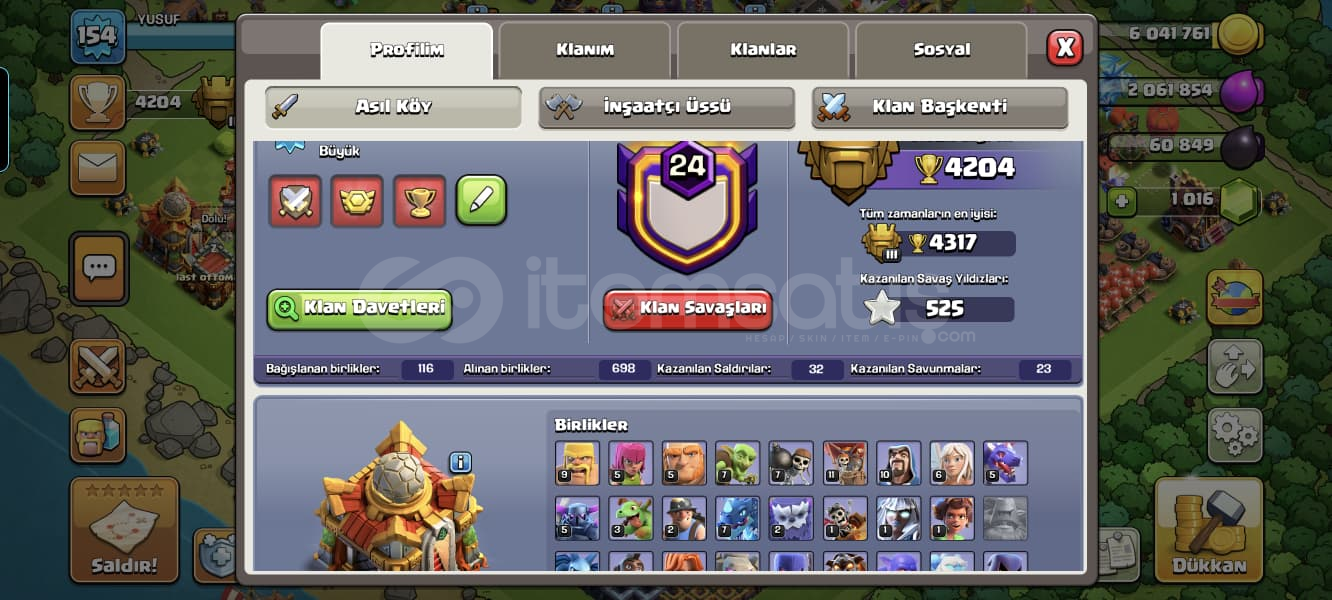Screen dimensions: 1332x600
Task: Click the green pencil edit icon
Action: (x=481, y=200)
